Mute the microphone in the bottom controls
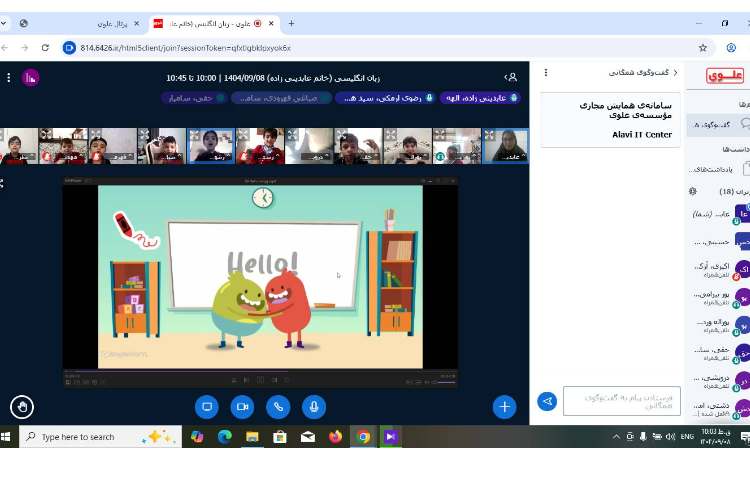Viewport: 750px width, 480px height. pos(313,406)
